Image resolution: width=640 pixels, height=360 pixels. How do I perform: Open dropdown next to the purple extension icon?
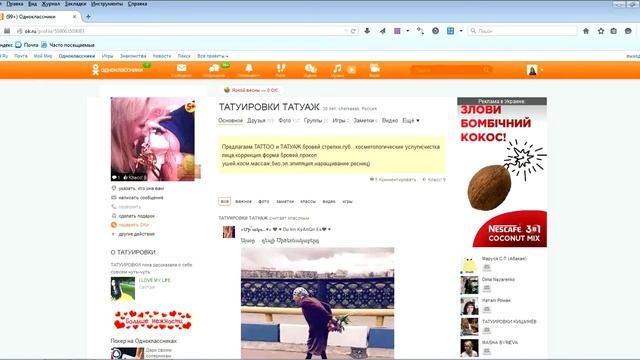(x=407, y=31)
